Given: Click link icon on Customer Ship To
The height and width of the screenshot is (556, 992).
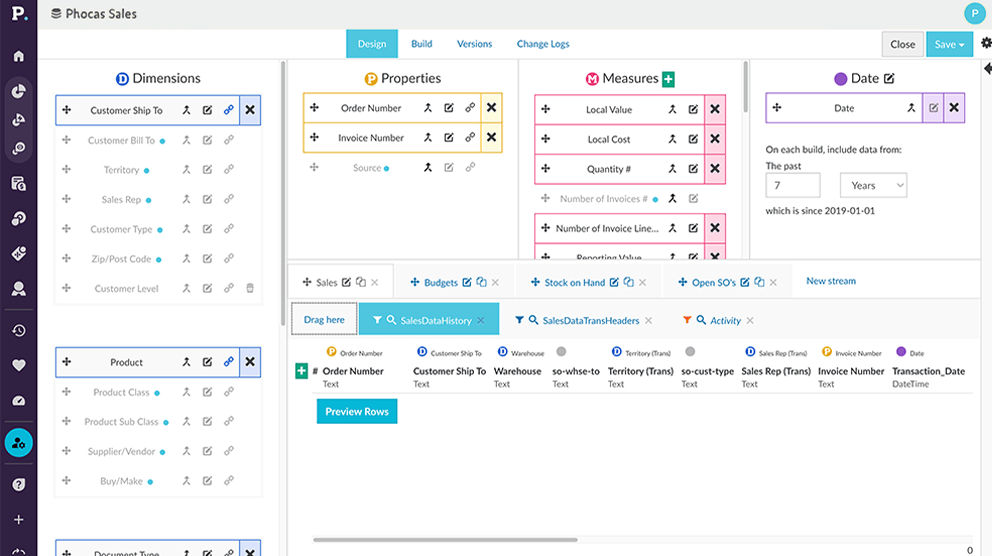Looking at the screenshot, I should 228,110.
